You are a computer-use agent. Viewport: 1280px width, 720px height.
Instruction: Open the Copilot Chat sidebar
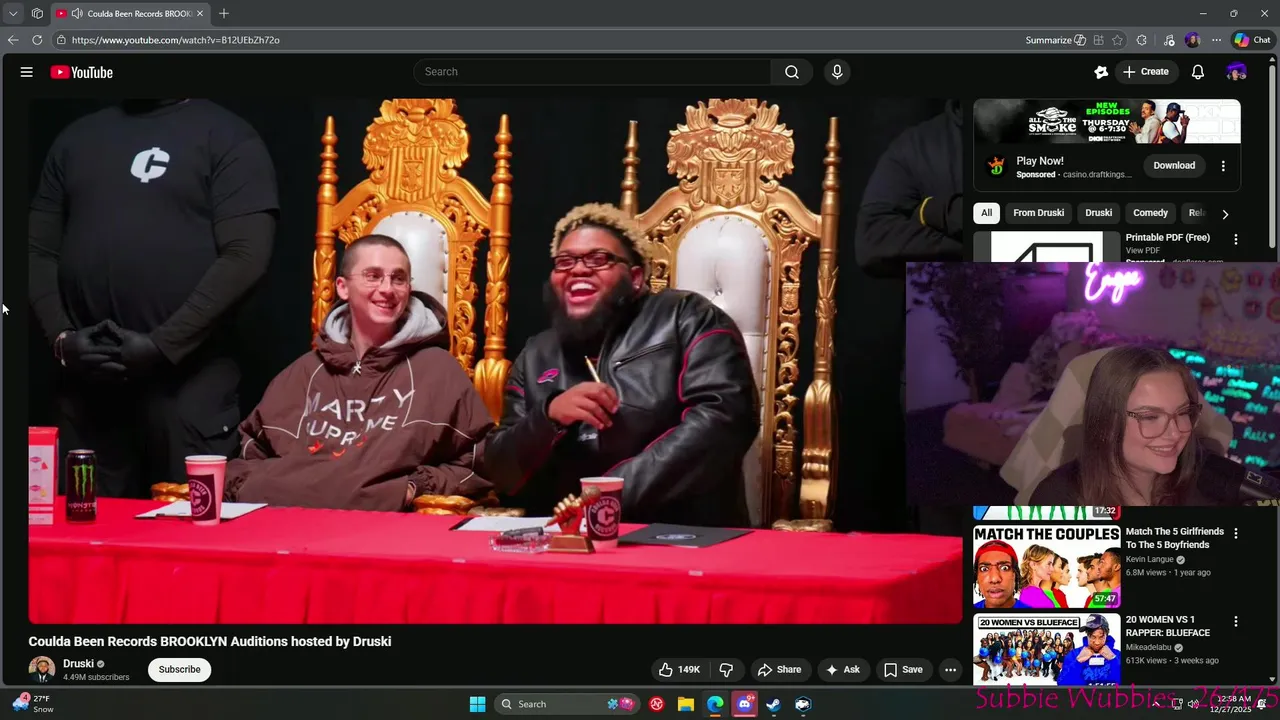click(1252, 40)
